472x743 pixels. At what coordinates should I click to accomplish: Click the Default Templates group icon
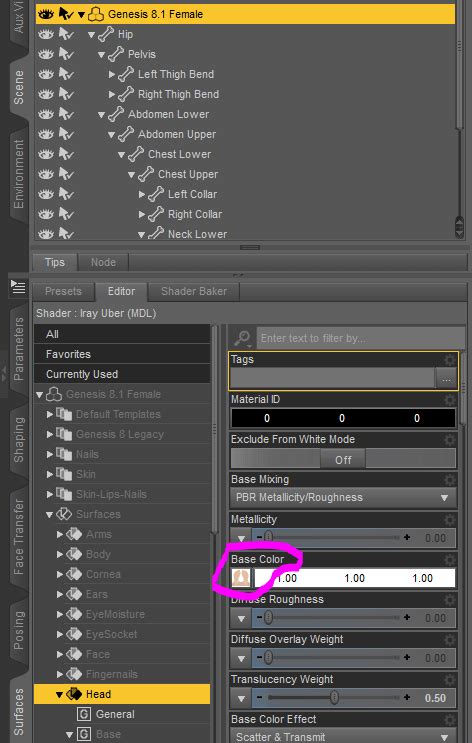point(64,414)
